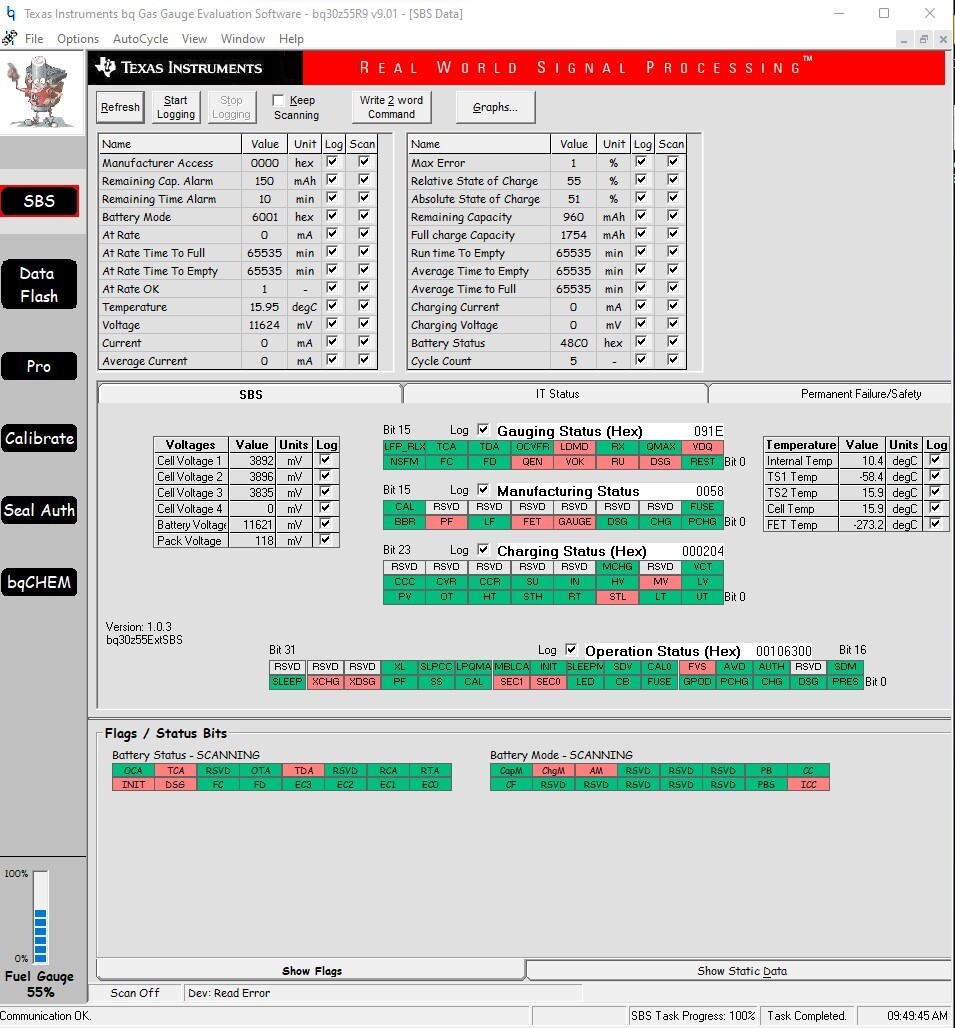Toggle Log checkbox for Cell Voltage 1
955x1028 pixels.
(325, 460)
